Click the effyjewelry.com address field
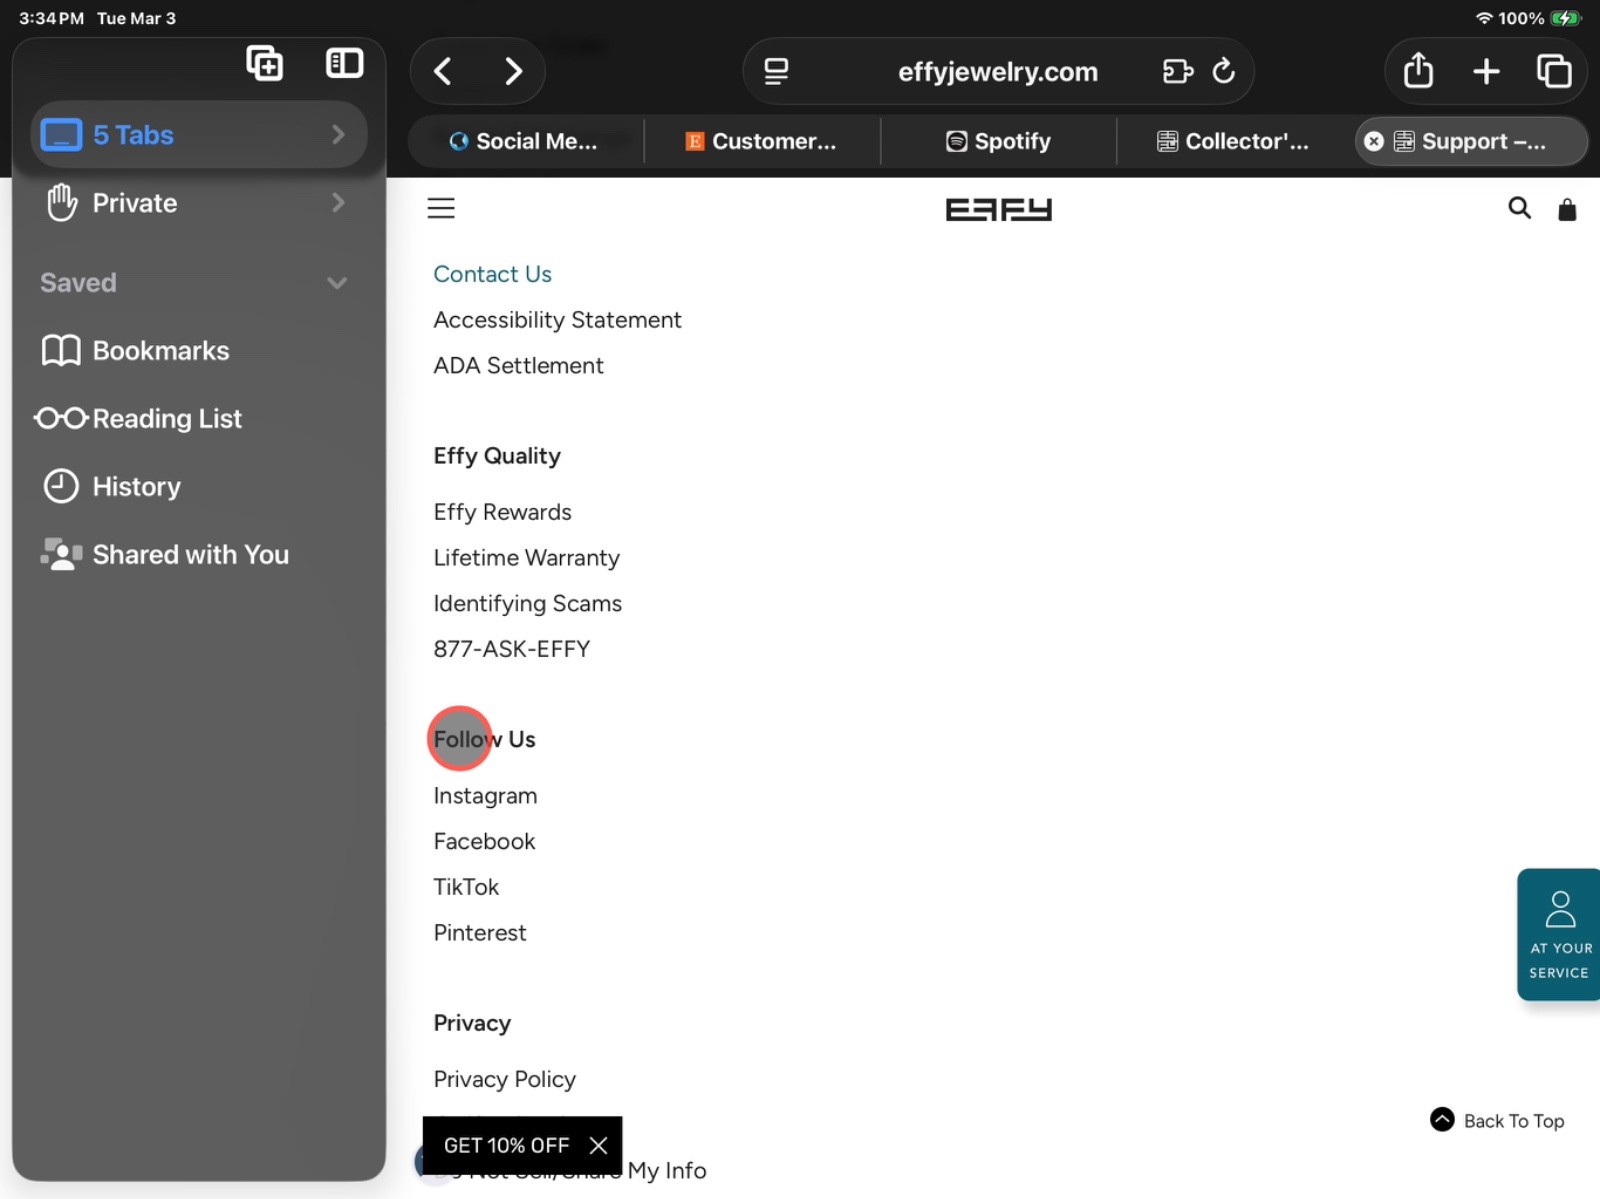This screenshot has height=1199, width=1600. pos(998,71)
